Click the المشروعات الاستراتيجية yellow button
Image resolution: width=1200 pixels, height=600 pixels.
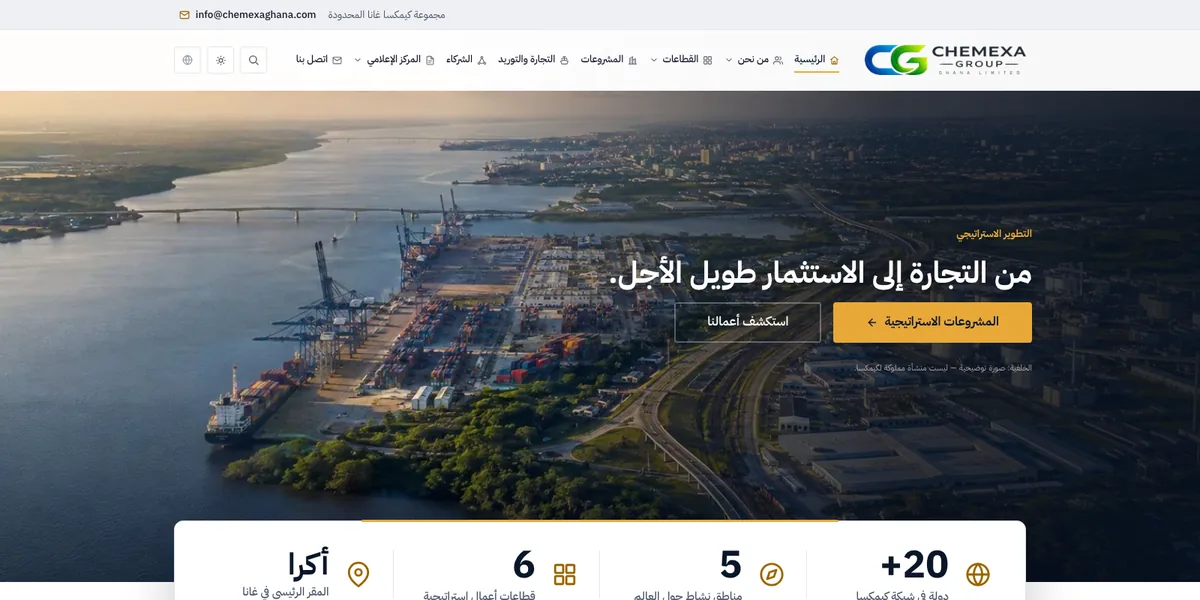click(932, 322)
